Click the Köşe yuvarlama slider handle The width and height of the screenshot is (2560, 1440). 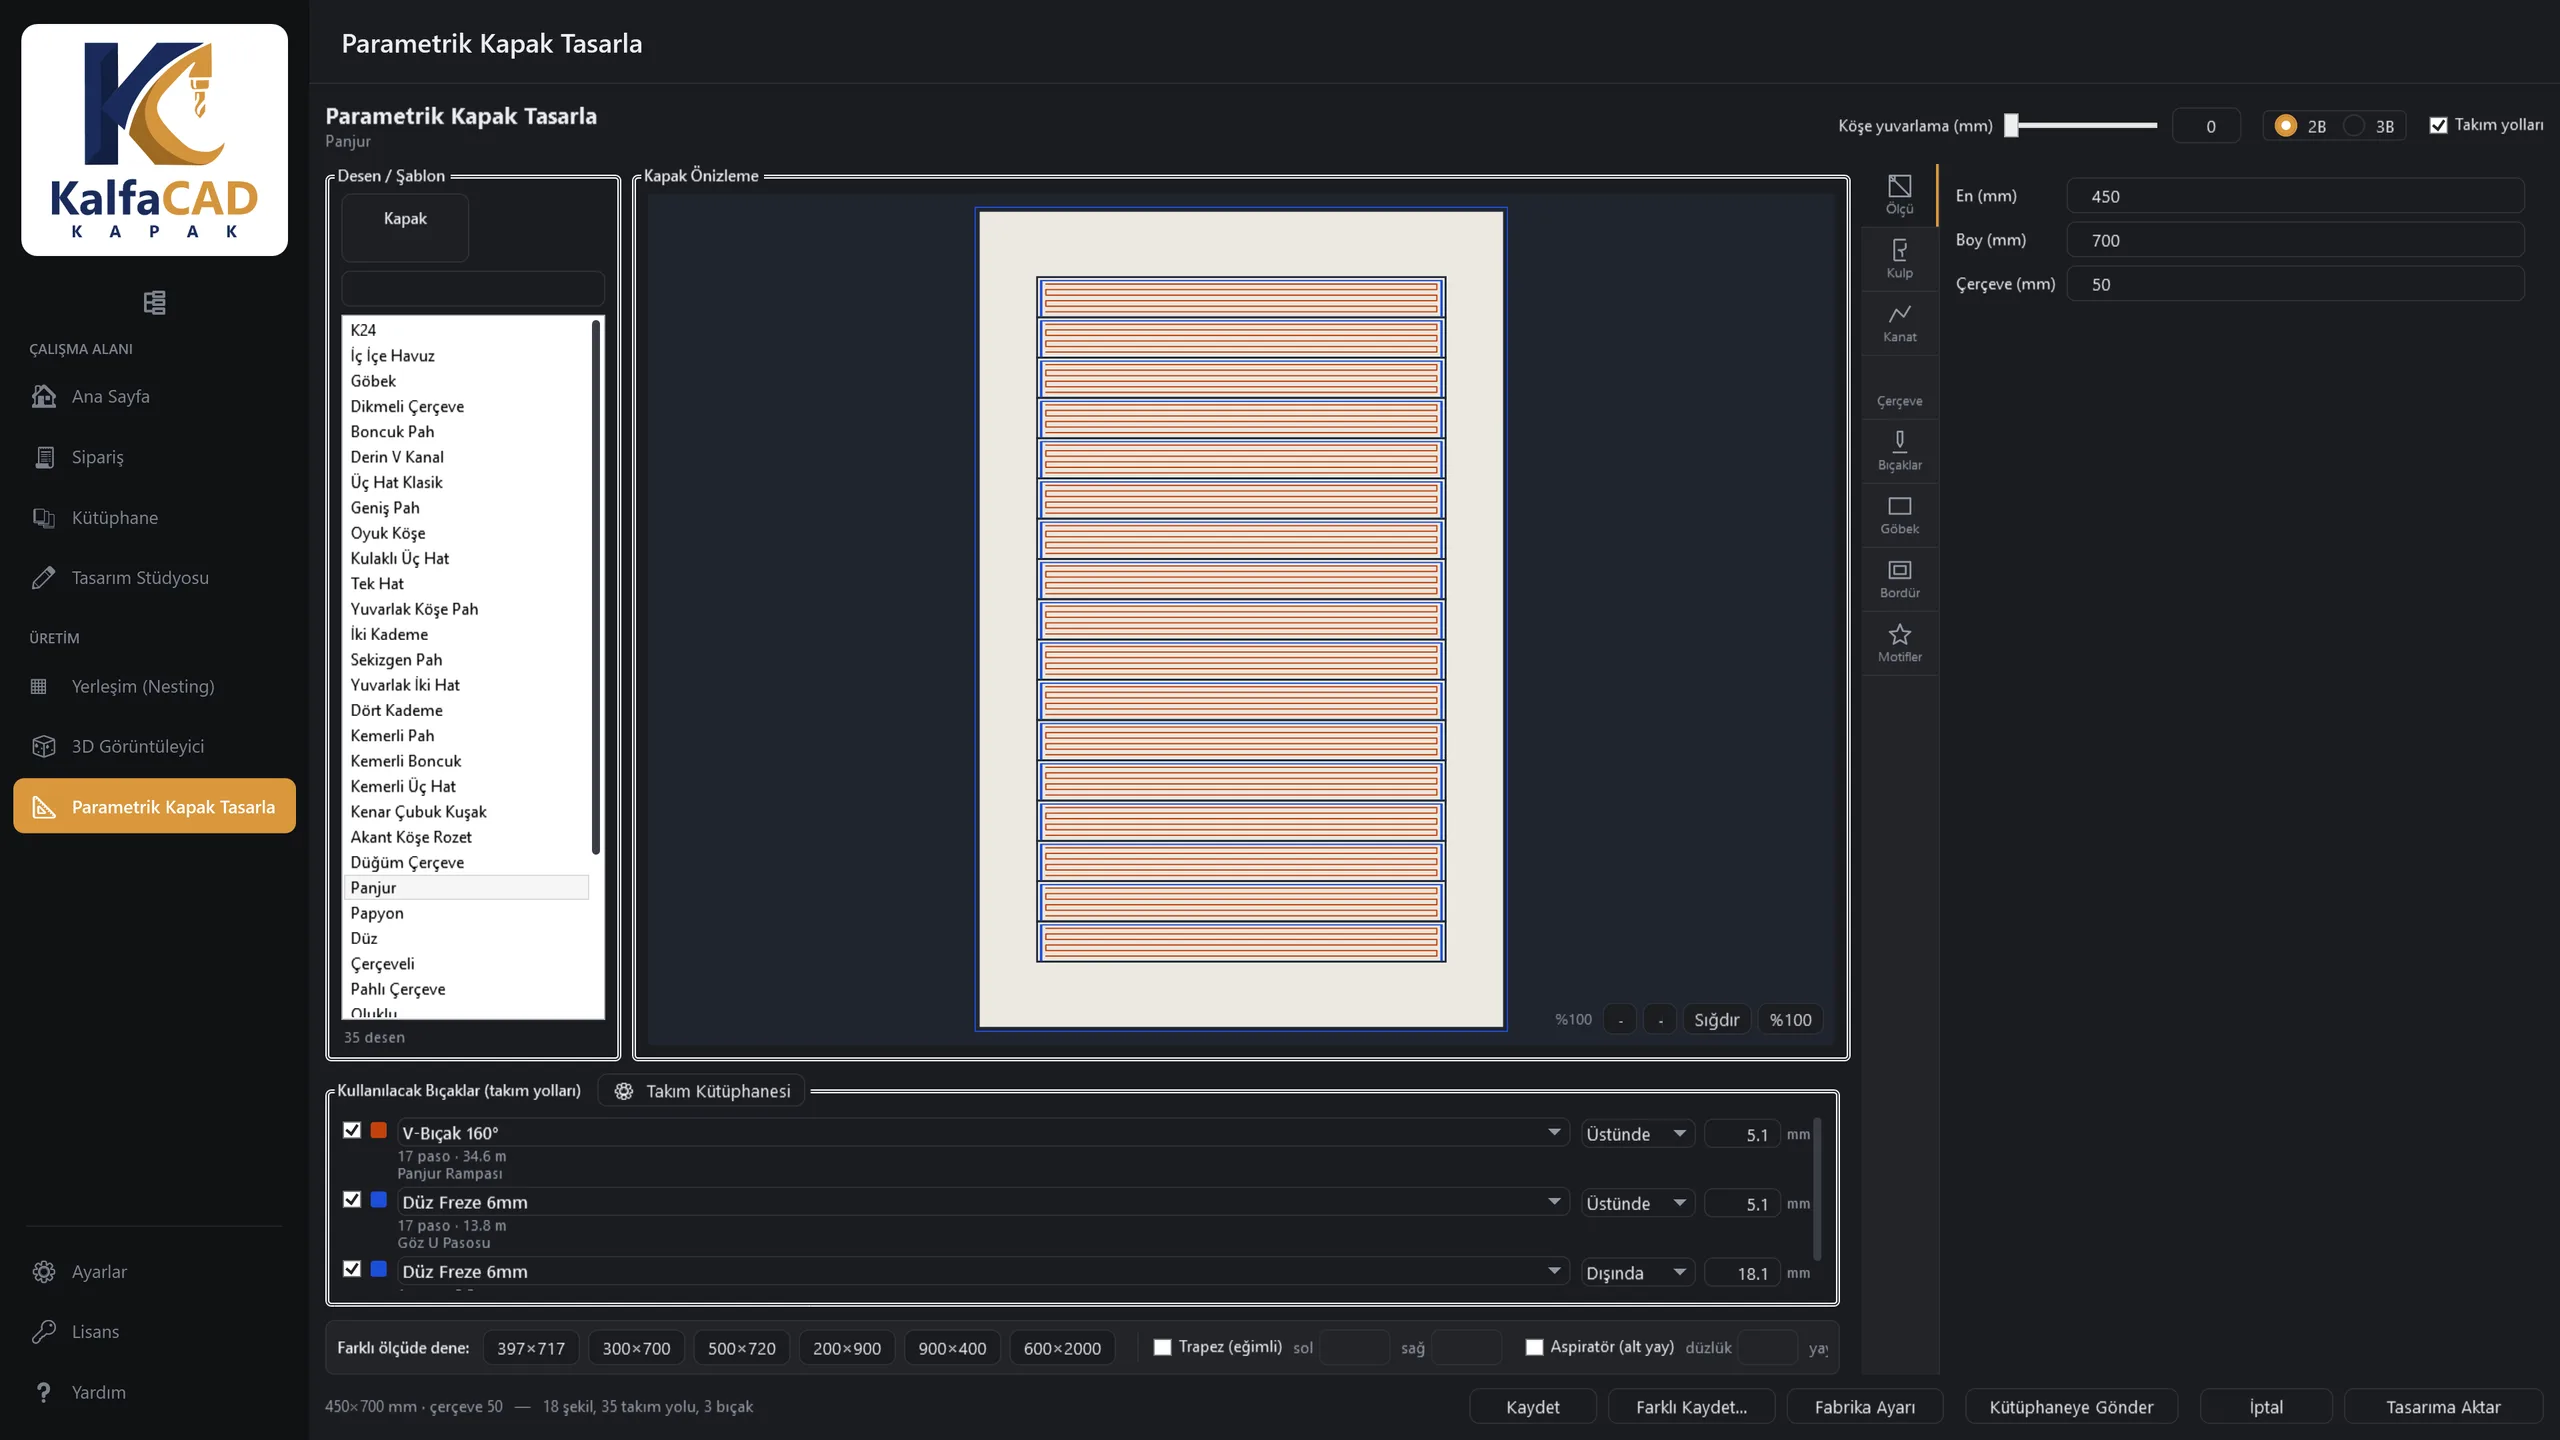coord(2012,125)
